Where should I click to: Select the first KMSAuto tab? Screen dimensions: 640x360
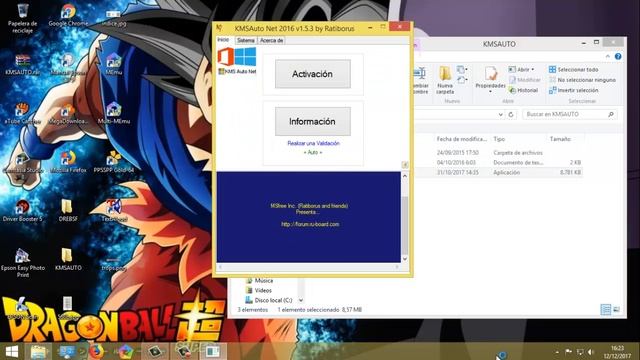[224, 40]
